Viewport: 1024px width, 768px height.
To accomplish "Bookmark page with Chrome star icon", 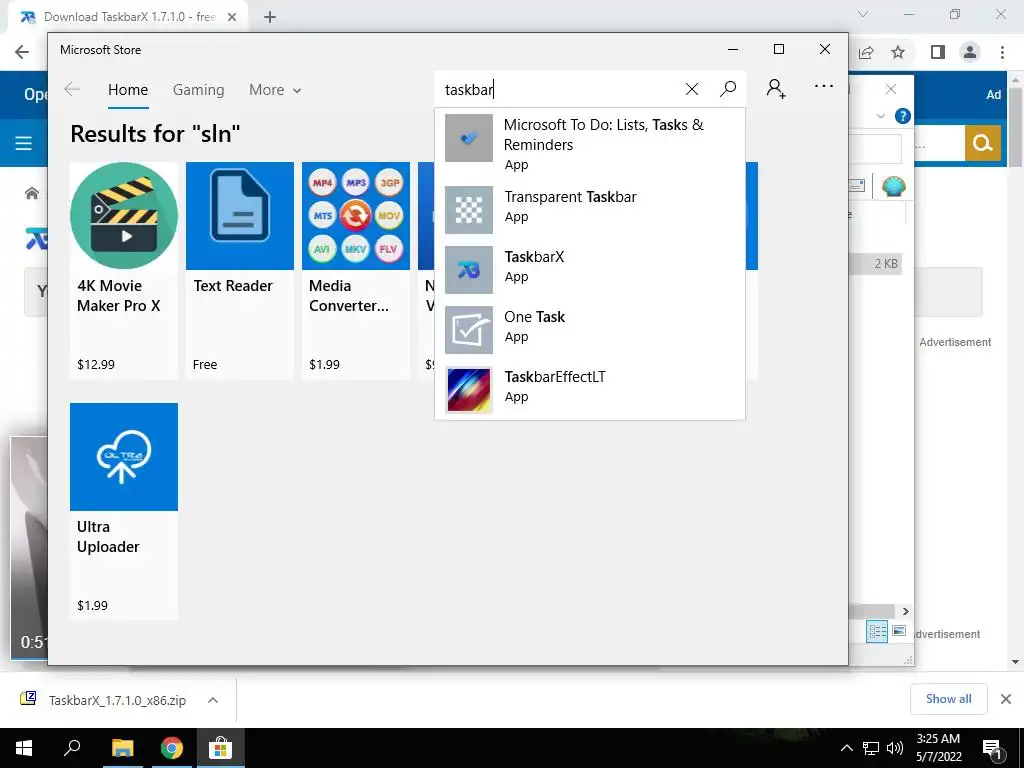I will point(898,52).
